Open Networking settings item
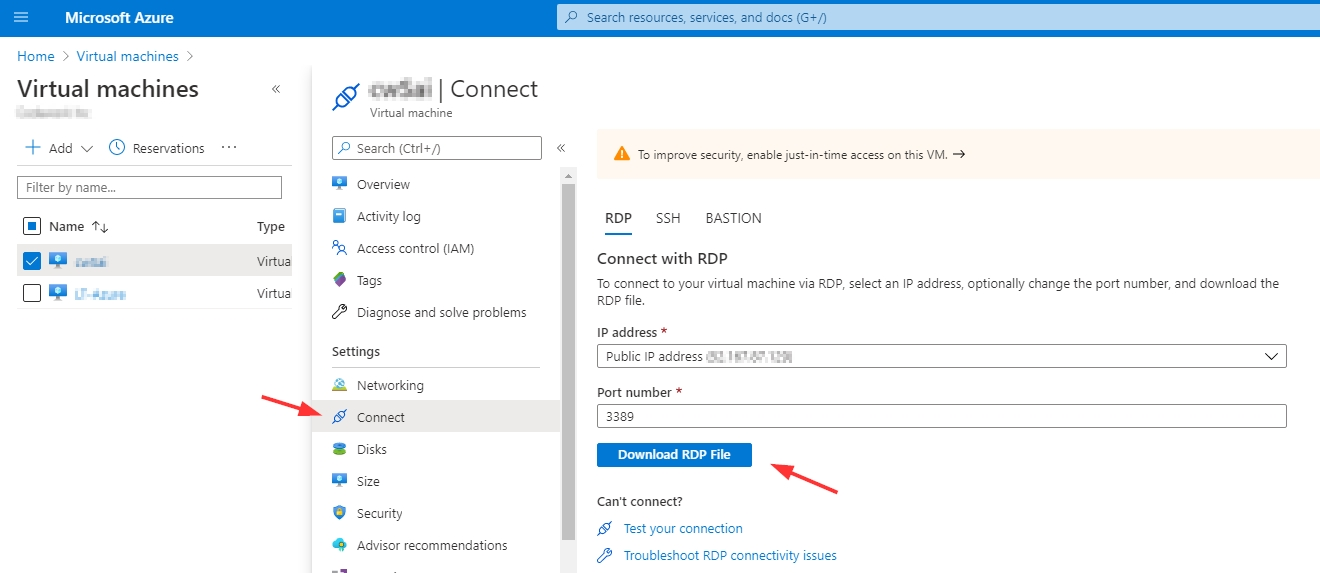Screen dimensions: 1320x573 pos(390,385)
